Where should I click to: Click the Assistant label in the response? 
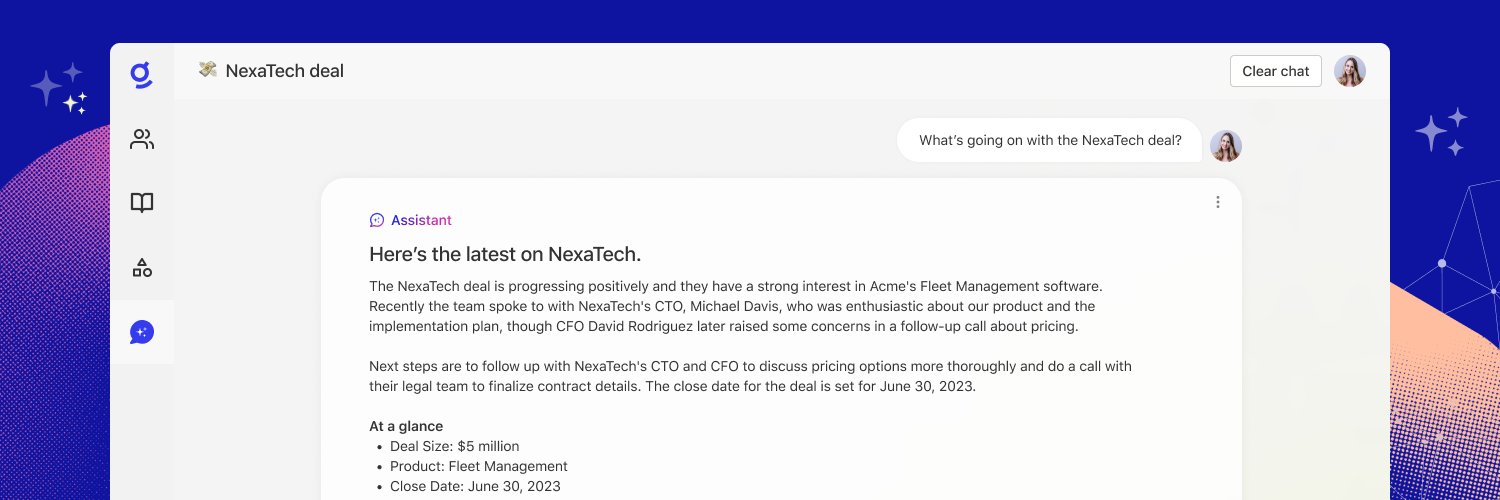(421, 220)
